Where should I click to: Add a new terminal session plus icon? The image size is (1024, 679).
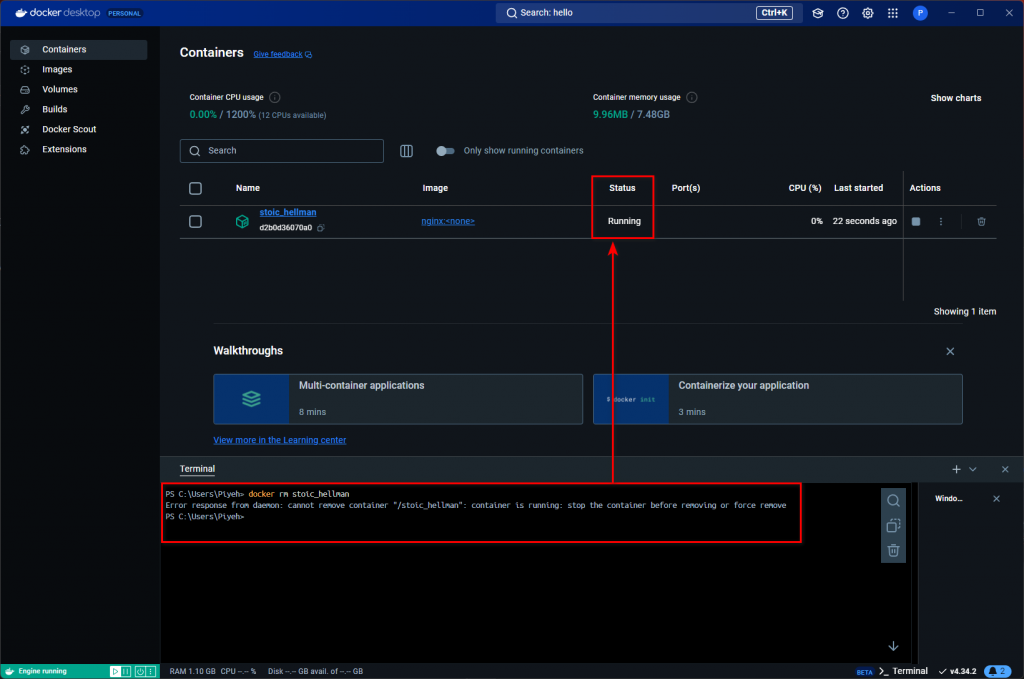pos(956,469)
